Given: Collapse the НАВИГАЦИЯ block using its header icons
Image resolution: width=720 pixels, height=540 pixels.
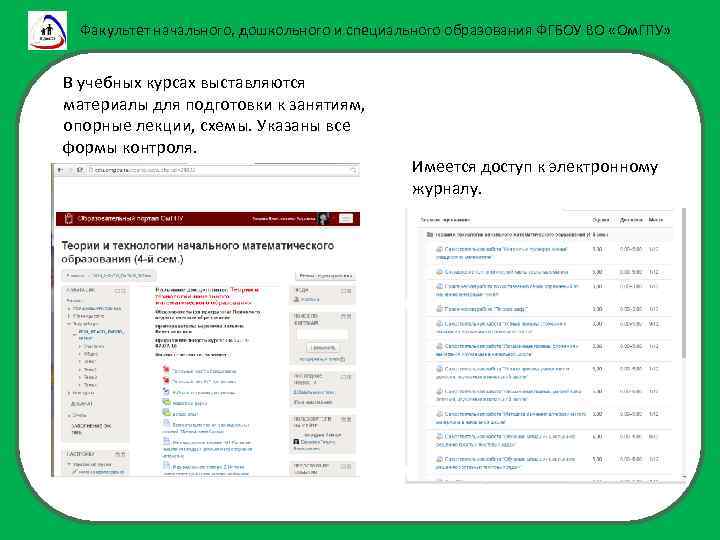Looking at the screenshot, I should coord(120,291).
